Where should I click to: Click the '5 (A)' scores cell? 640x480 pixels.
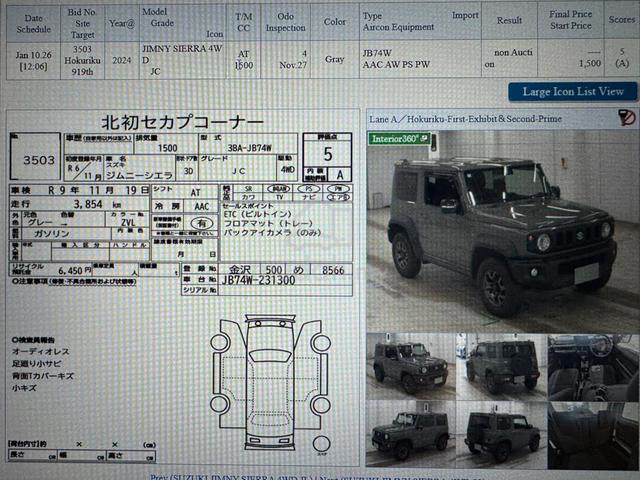(622, 57)
